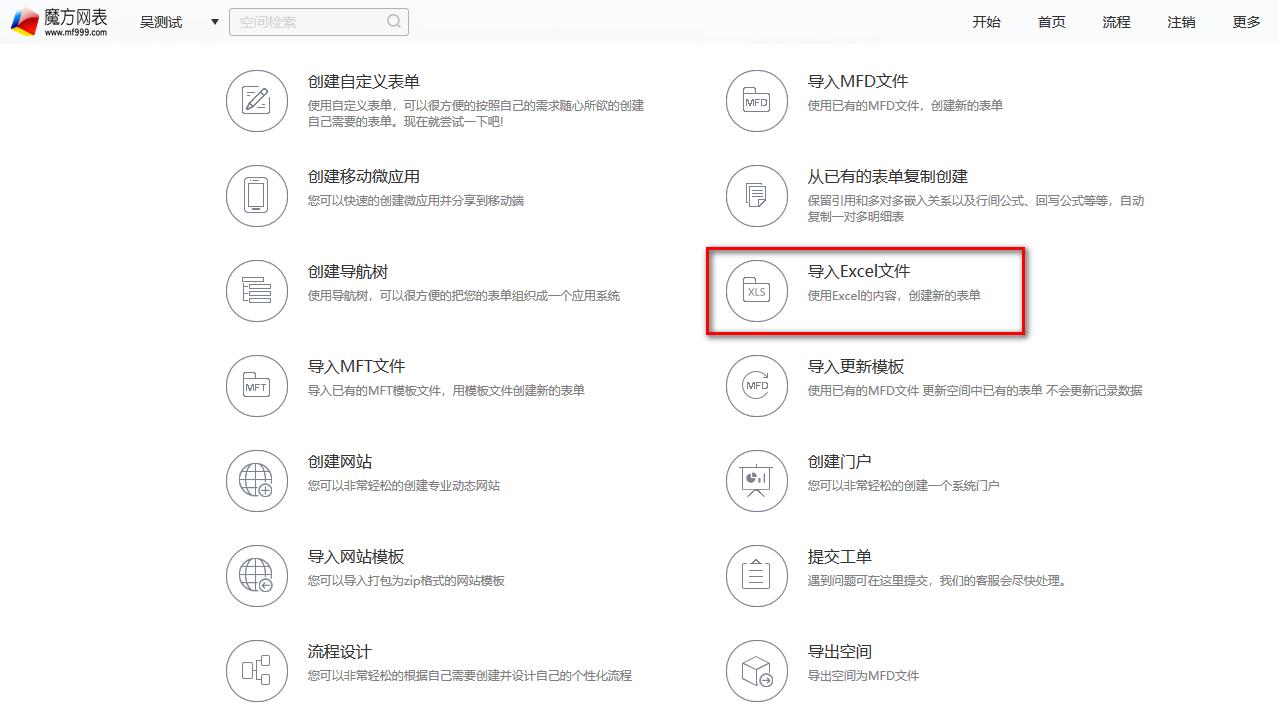Open the 导入更新模板 MFD icon
Image resolution: width=1278 pixels, height=718 pixels.
coord(756,386)
